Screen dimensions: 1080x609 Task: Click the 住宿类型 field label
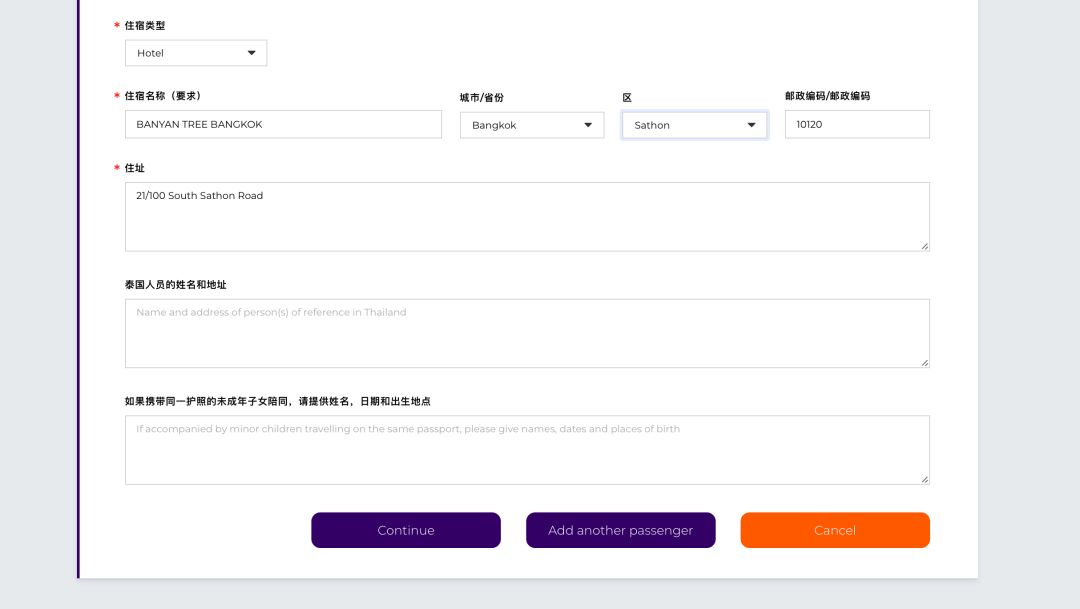coord(145,25)
